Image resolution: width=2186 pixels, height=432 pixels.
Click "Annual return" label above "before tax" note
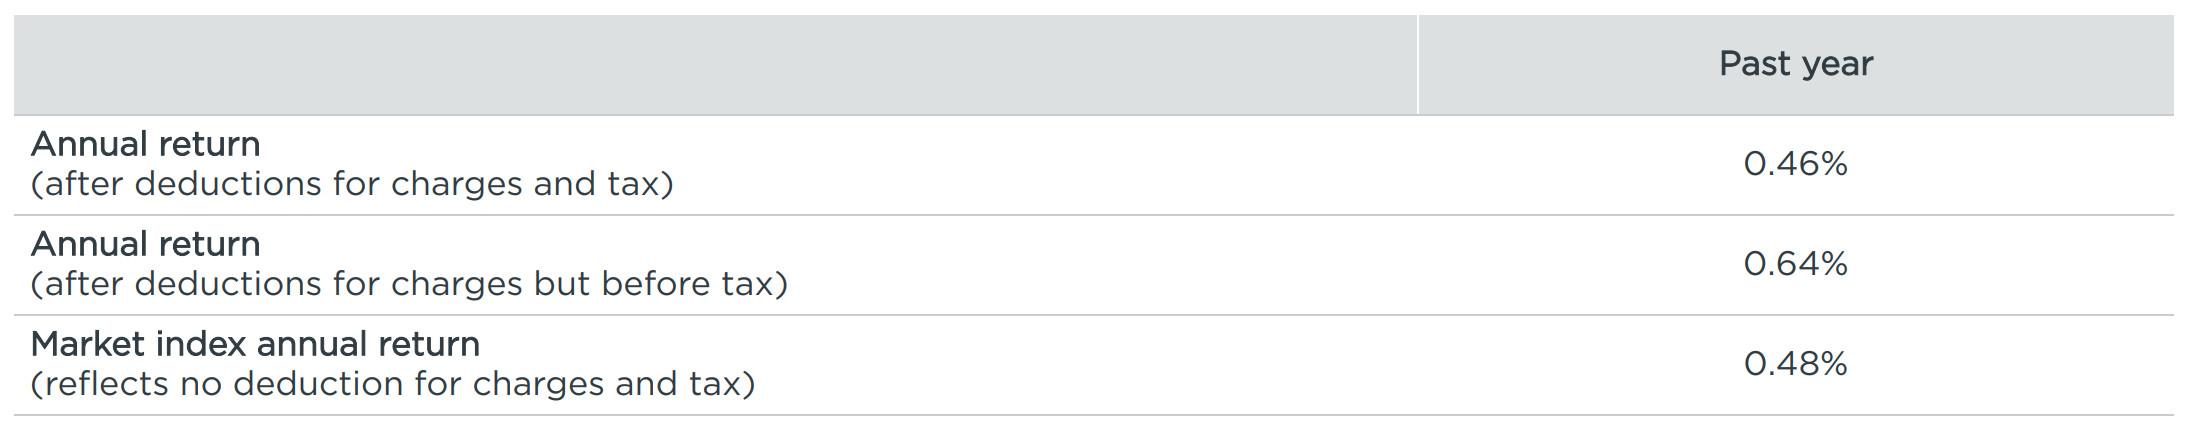tap(146, 245)
